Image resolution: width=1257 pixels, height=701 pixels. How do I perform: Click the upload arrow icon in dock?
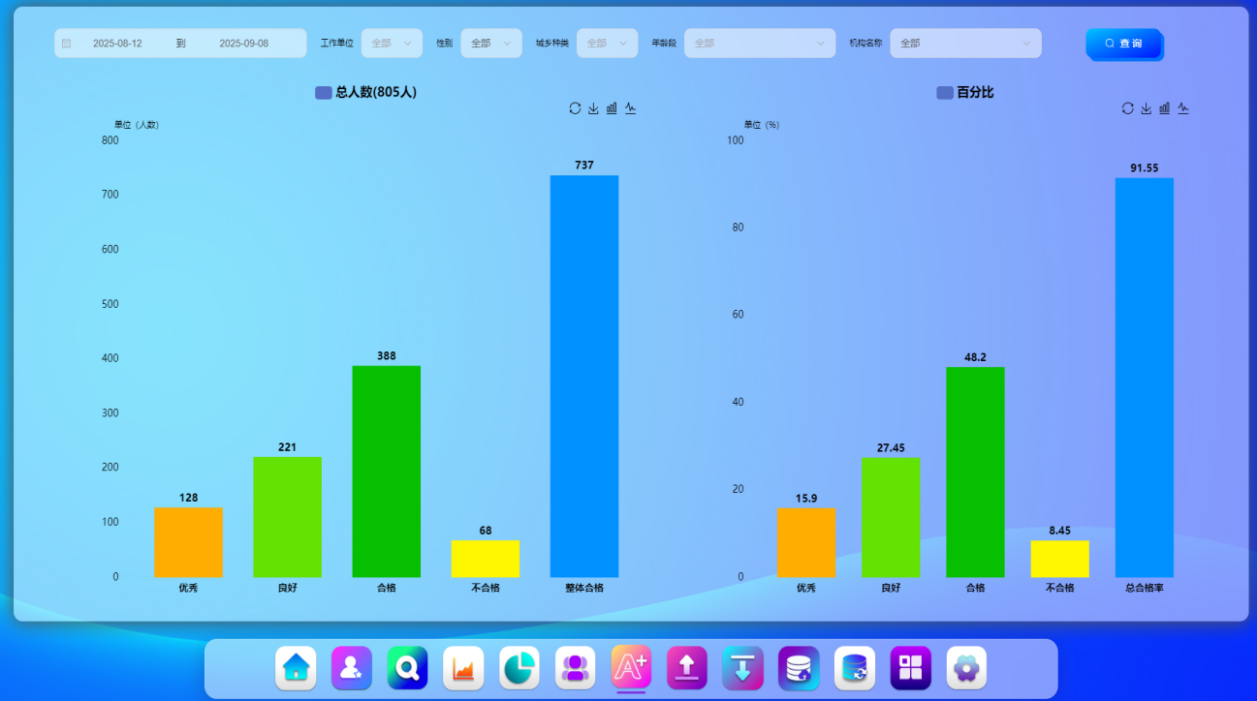coord(687,668)
